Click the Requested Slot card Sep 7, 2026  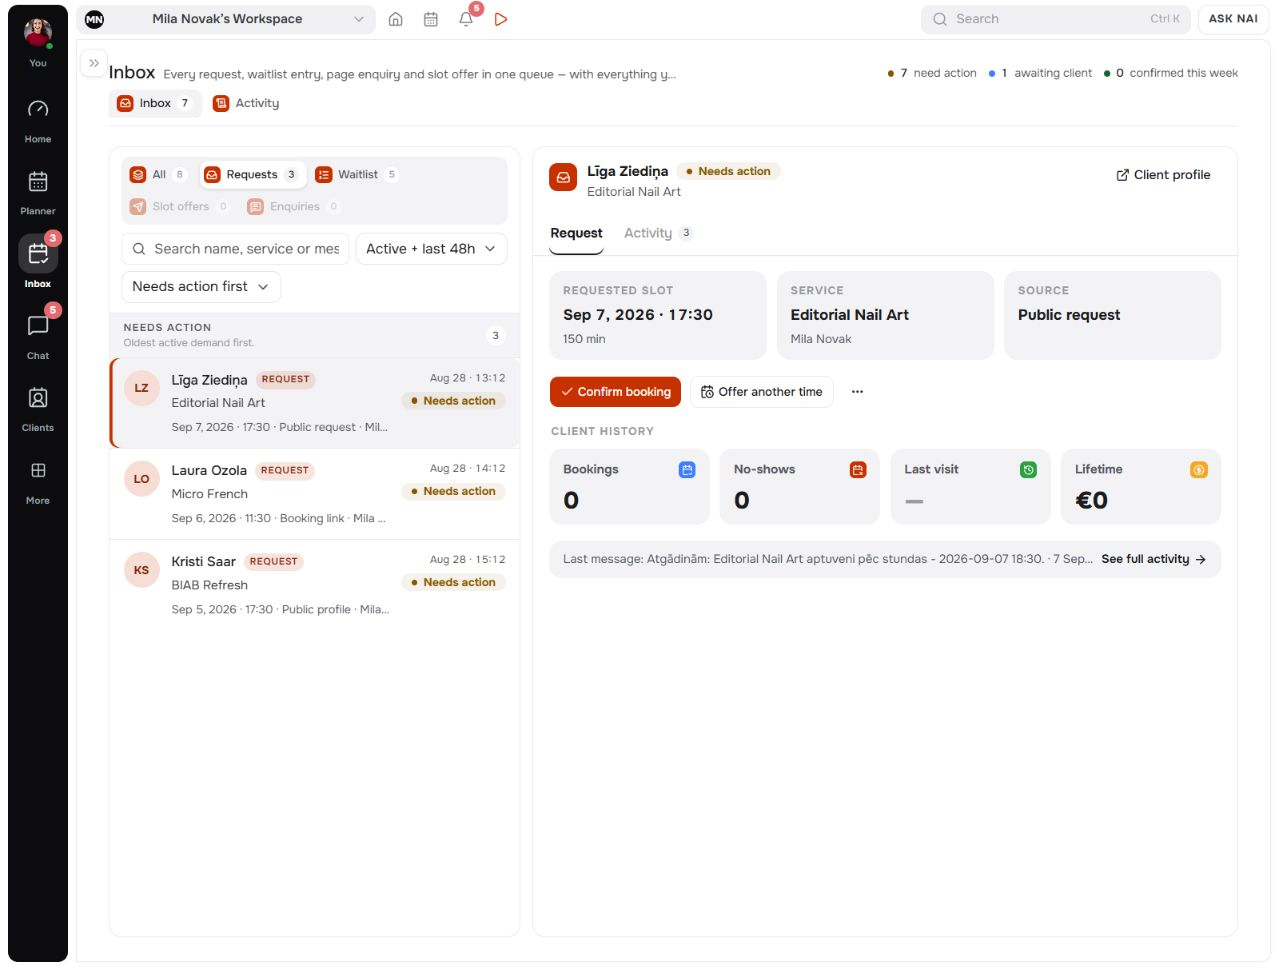click(x=657, y=316)
